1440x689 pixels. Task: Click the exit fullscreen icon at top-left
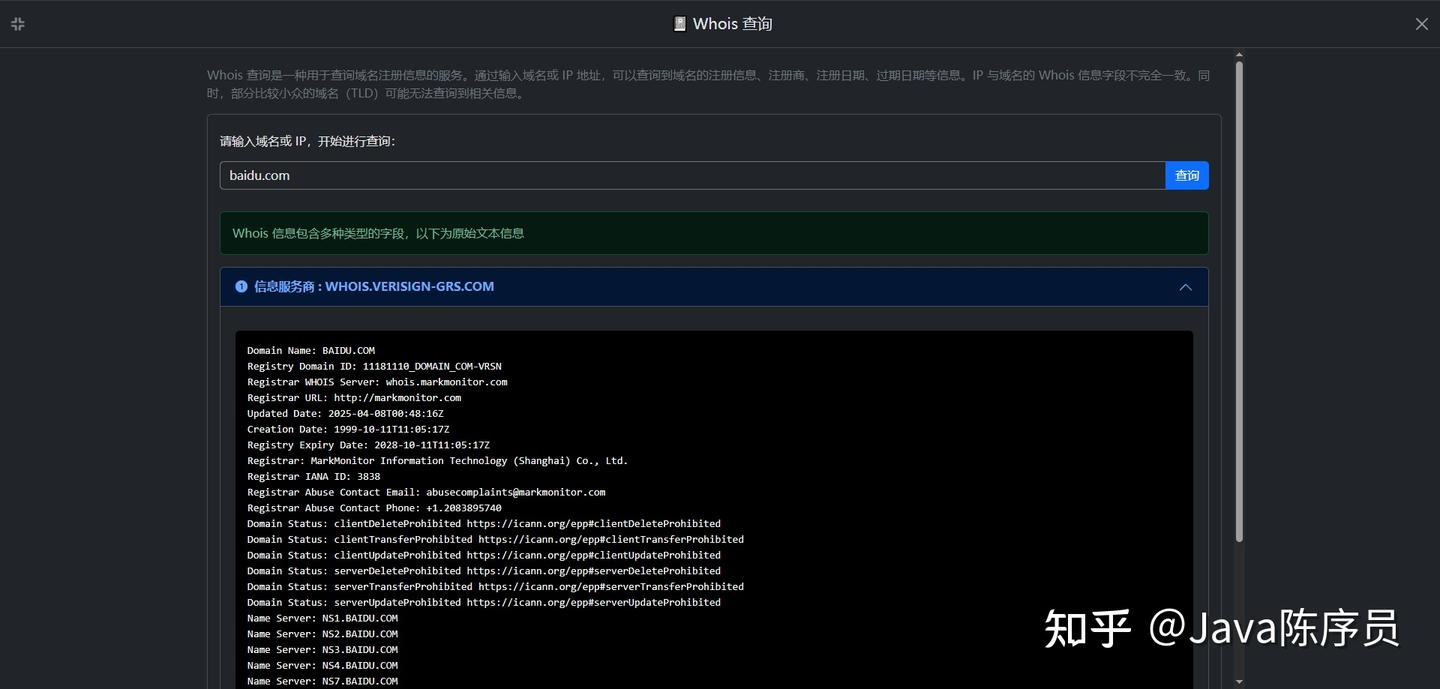[18, 24]
